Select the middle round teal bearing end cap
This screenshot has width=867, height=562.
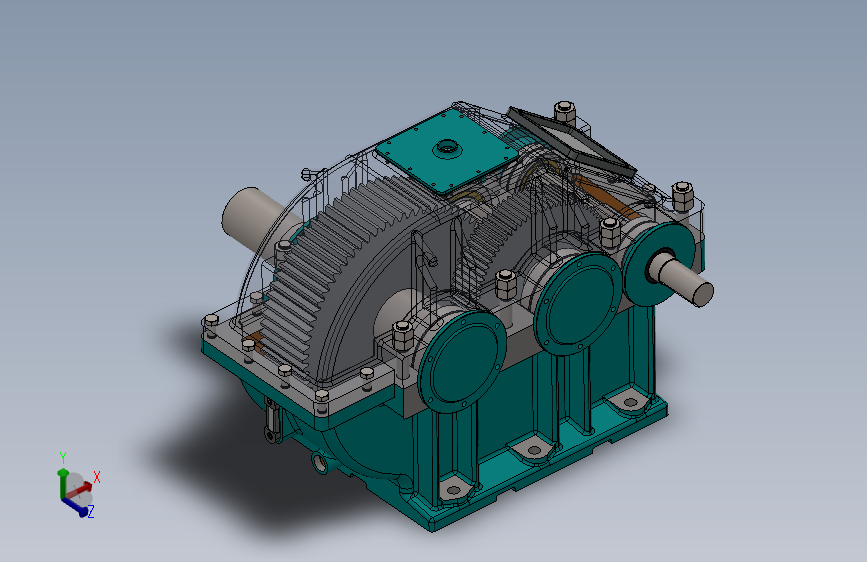click(x=578, y=303)
